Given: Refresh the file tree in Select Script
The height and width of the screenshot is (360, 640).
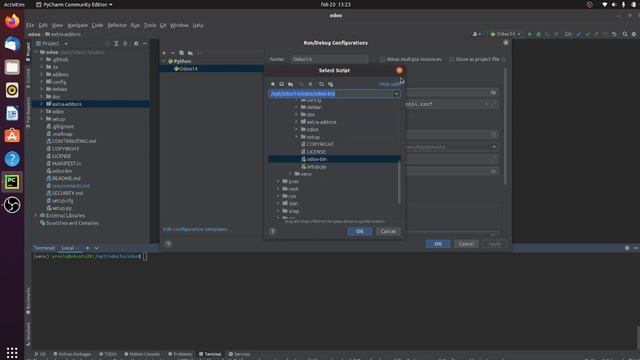Looking at the screenshot, I should 321,84.
